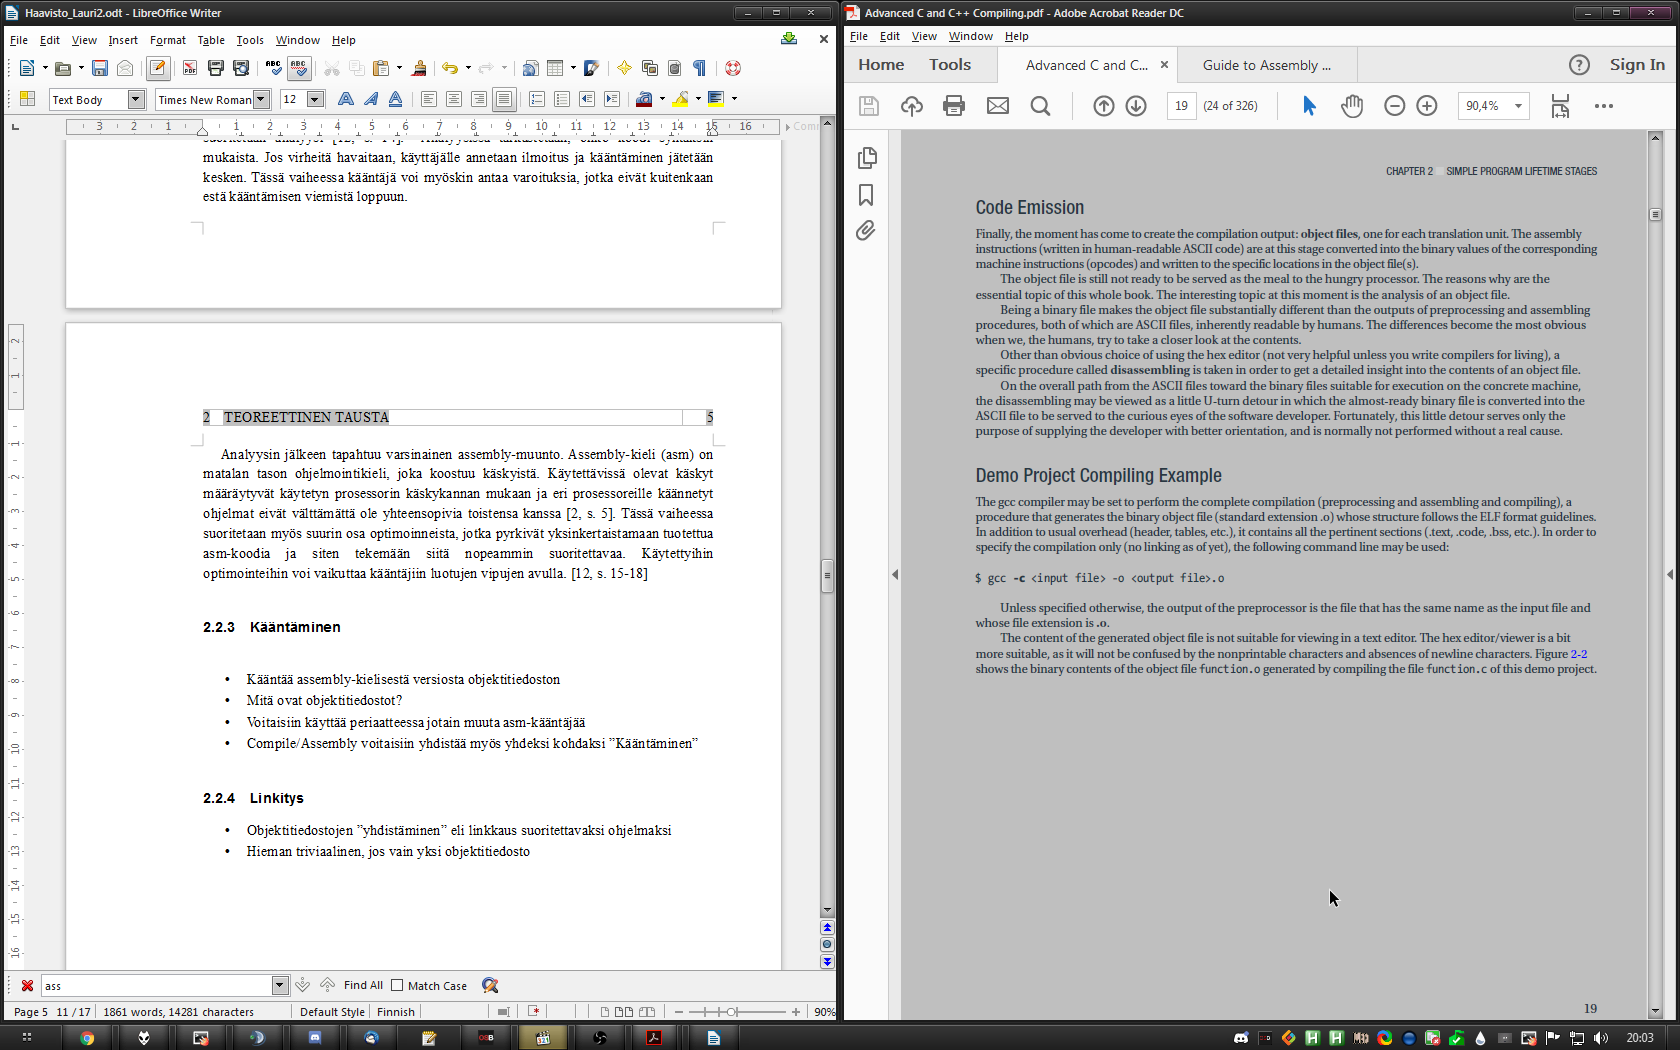Image resolution: width=1680 pixels, height=1050 pixels.
Task: Open Acrobat find text magnifier
Action: coord(1040,106)
